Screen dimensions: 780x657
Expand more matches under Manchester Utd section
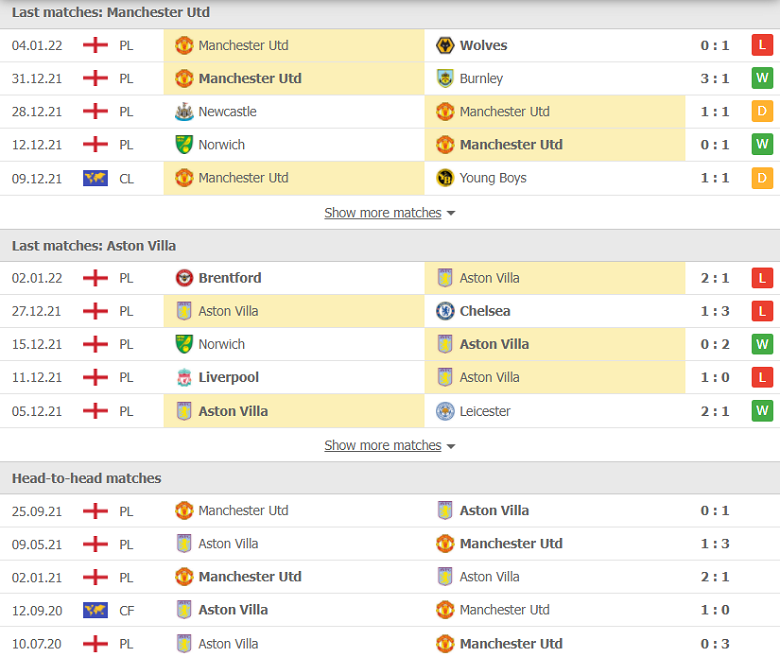click(x=390, y=213)
